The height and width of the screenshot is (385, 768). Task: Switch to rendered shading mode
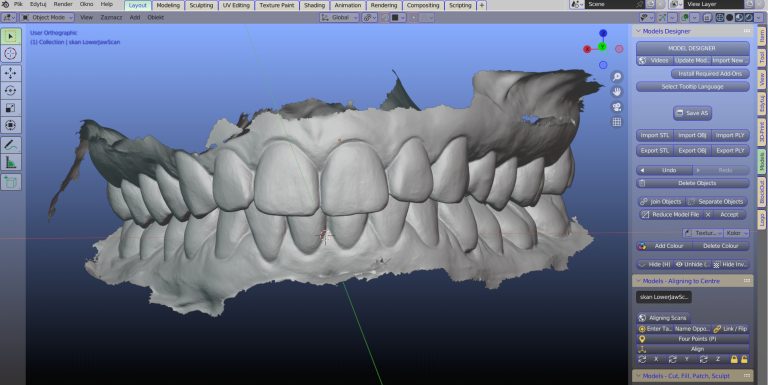pyautogui.click(x=748, y=17)
